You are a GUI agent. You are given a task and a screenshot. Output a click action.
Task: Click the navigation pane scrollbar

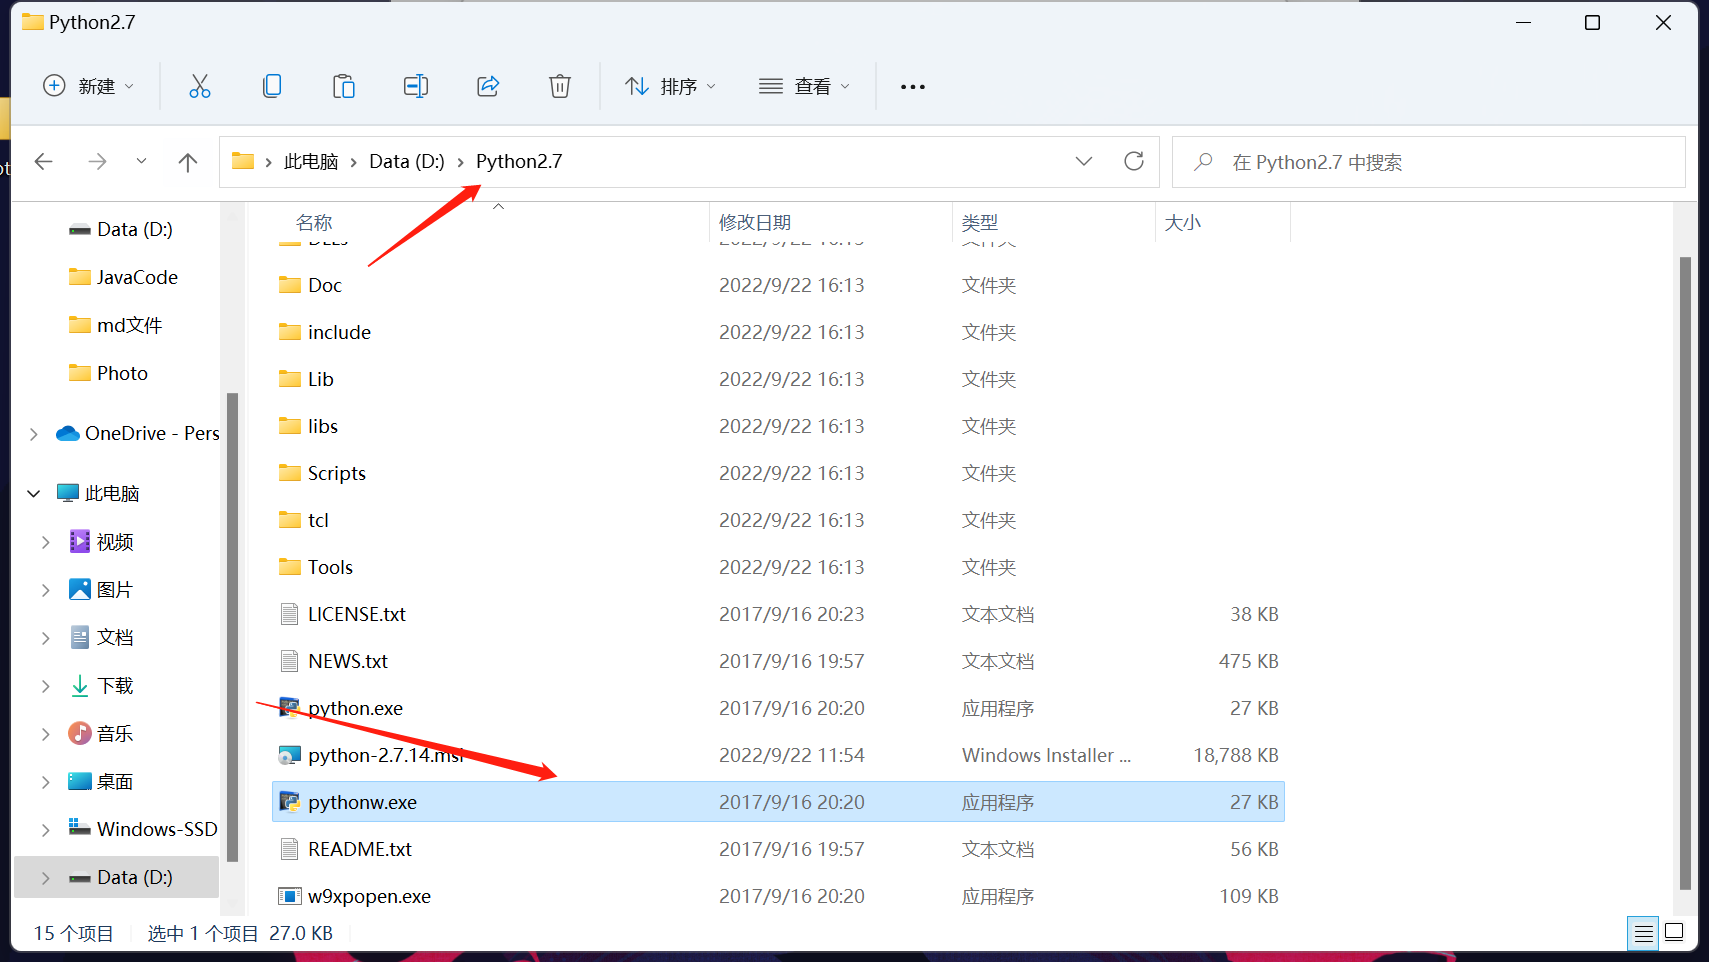click(x=232, y=626)
